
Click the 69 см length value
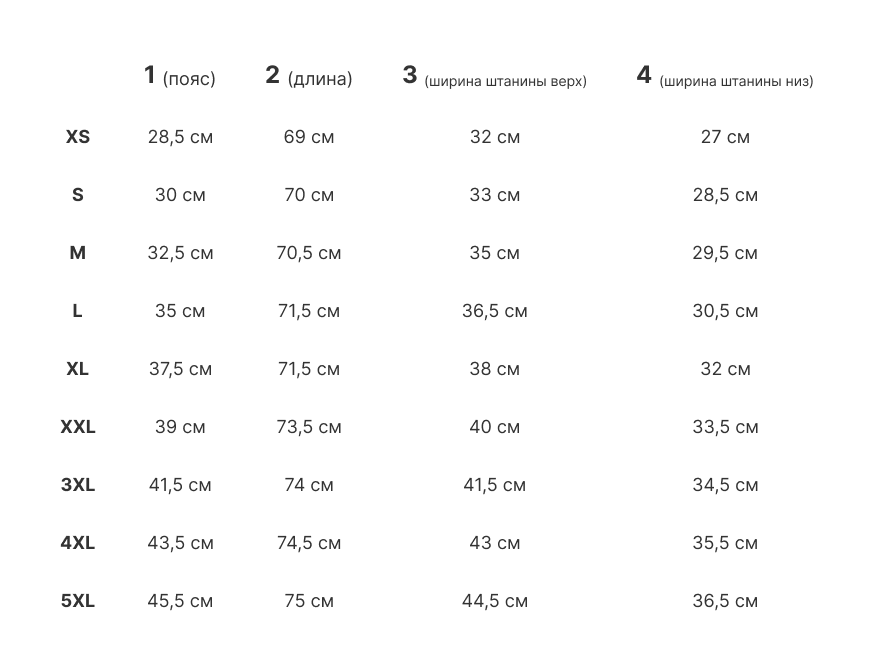pyautogui.click(x=309, y=137)
